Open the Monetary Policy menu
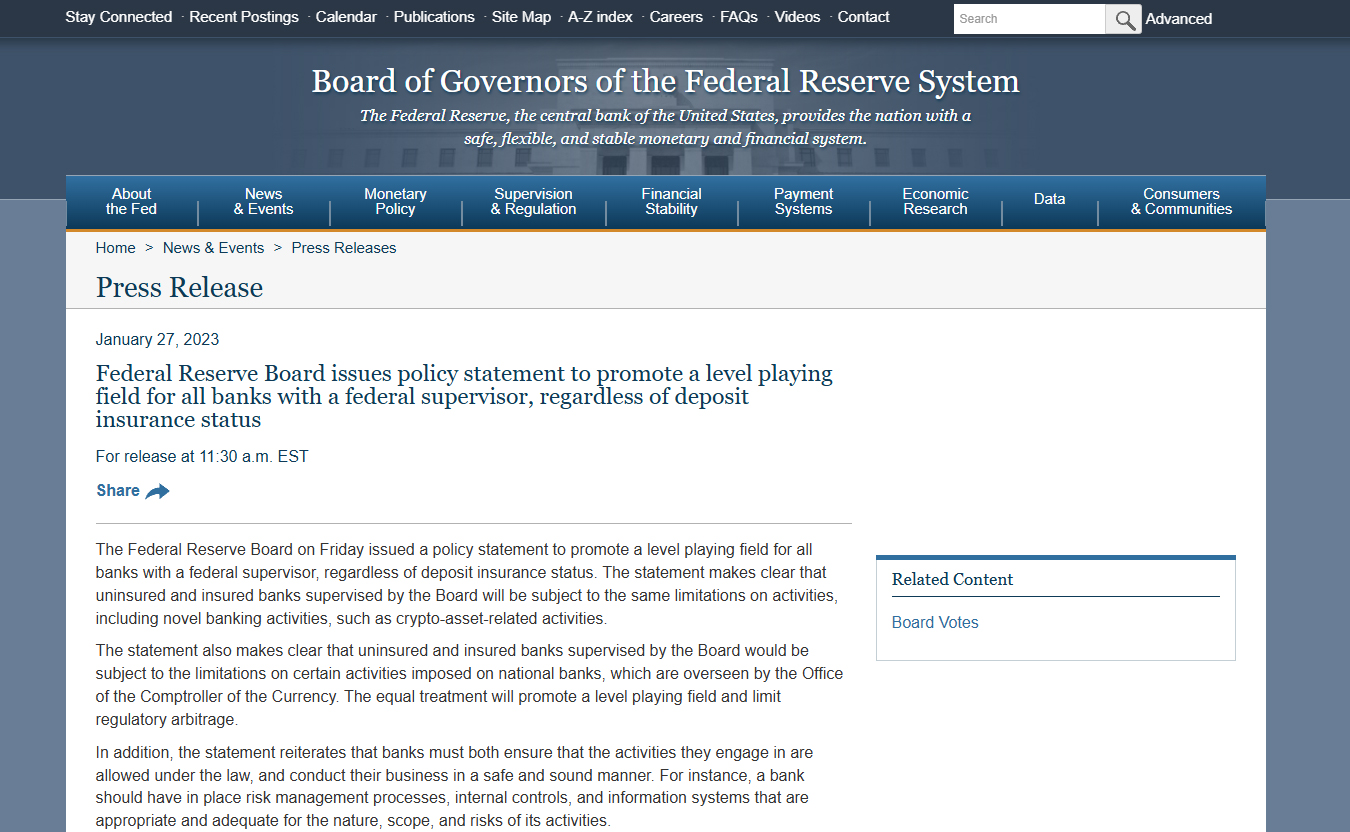 point(395,201)
